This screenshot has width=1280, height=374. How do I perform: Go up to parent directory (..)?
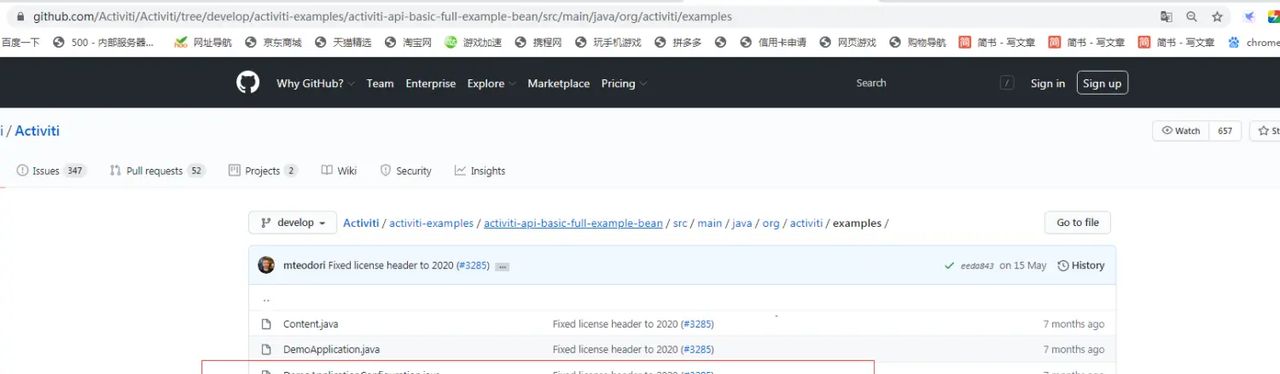coord(266,299)
